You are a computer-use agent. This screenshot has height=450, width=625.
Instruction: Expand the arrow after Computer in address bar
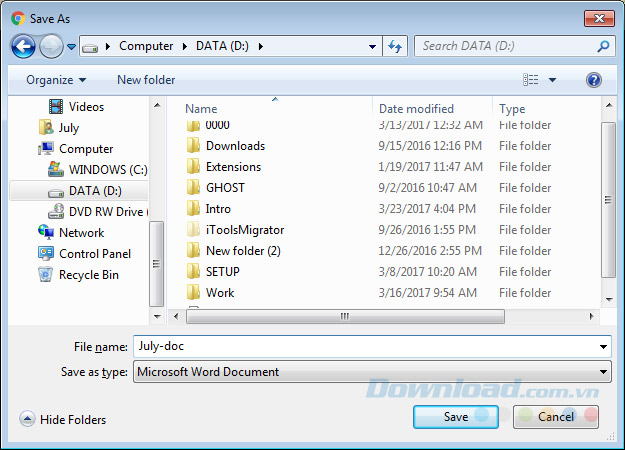(x=185, y=47)
